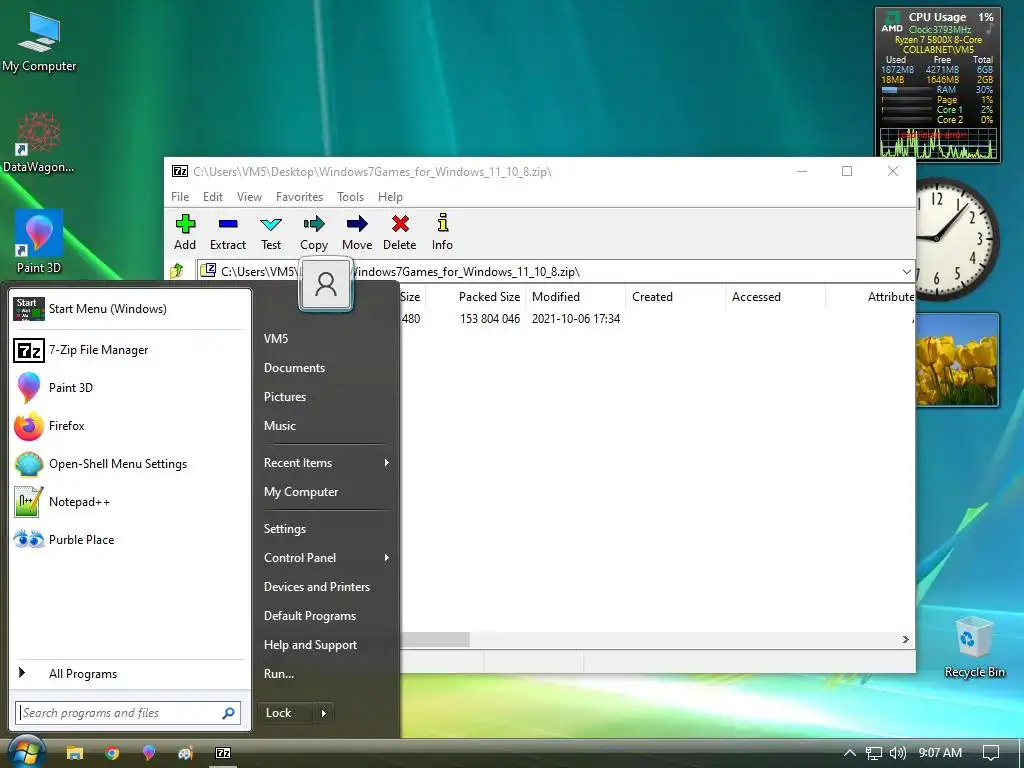This screenshot has height=768, width=1024.
Task: Click the horizontal scrollbar right arrow
Action: [905, 639]
